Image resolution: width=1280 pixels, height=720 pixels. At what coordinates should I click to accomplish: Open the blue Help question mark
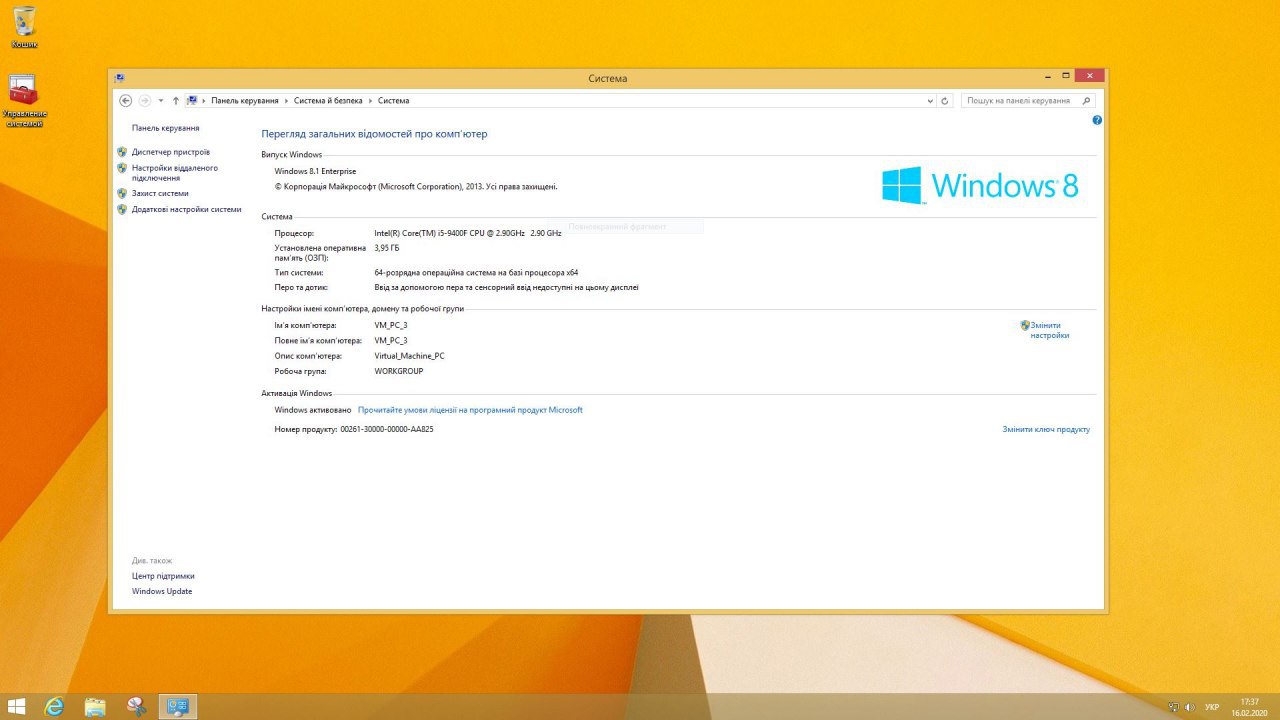tap(1097, 120)
